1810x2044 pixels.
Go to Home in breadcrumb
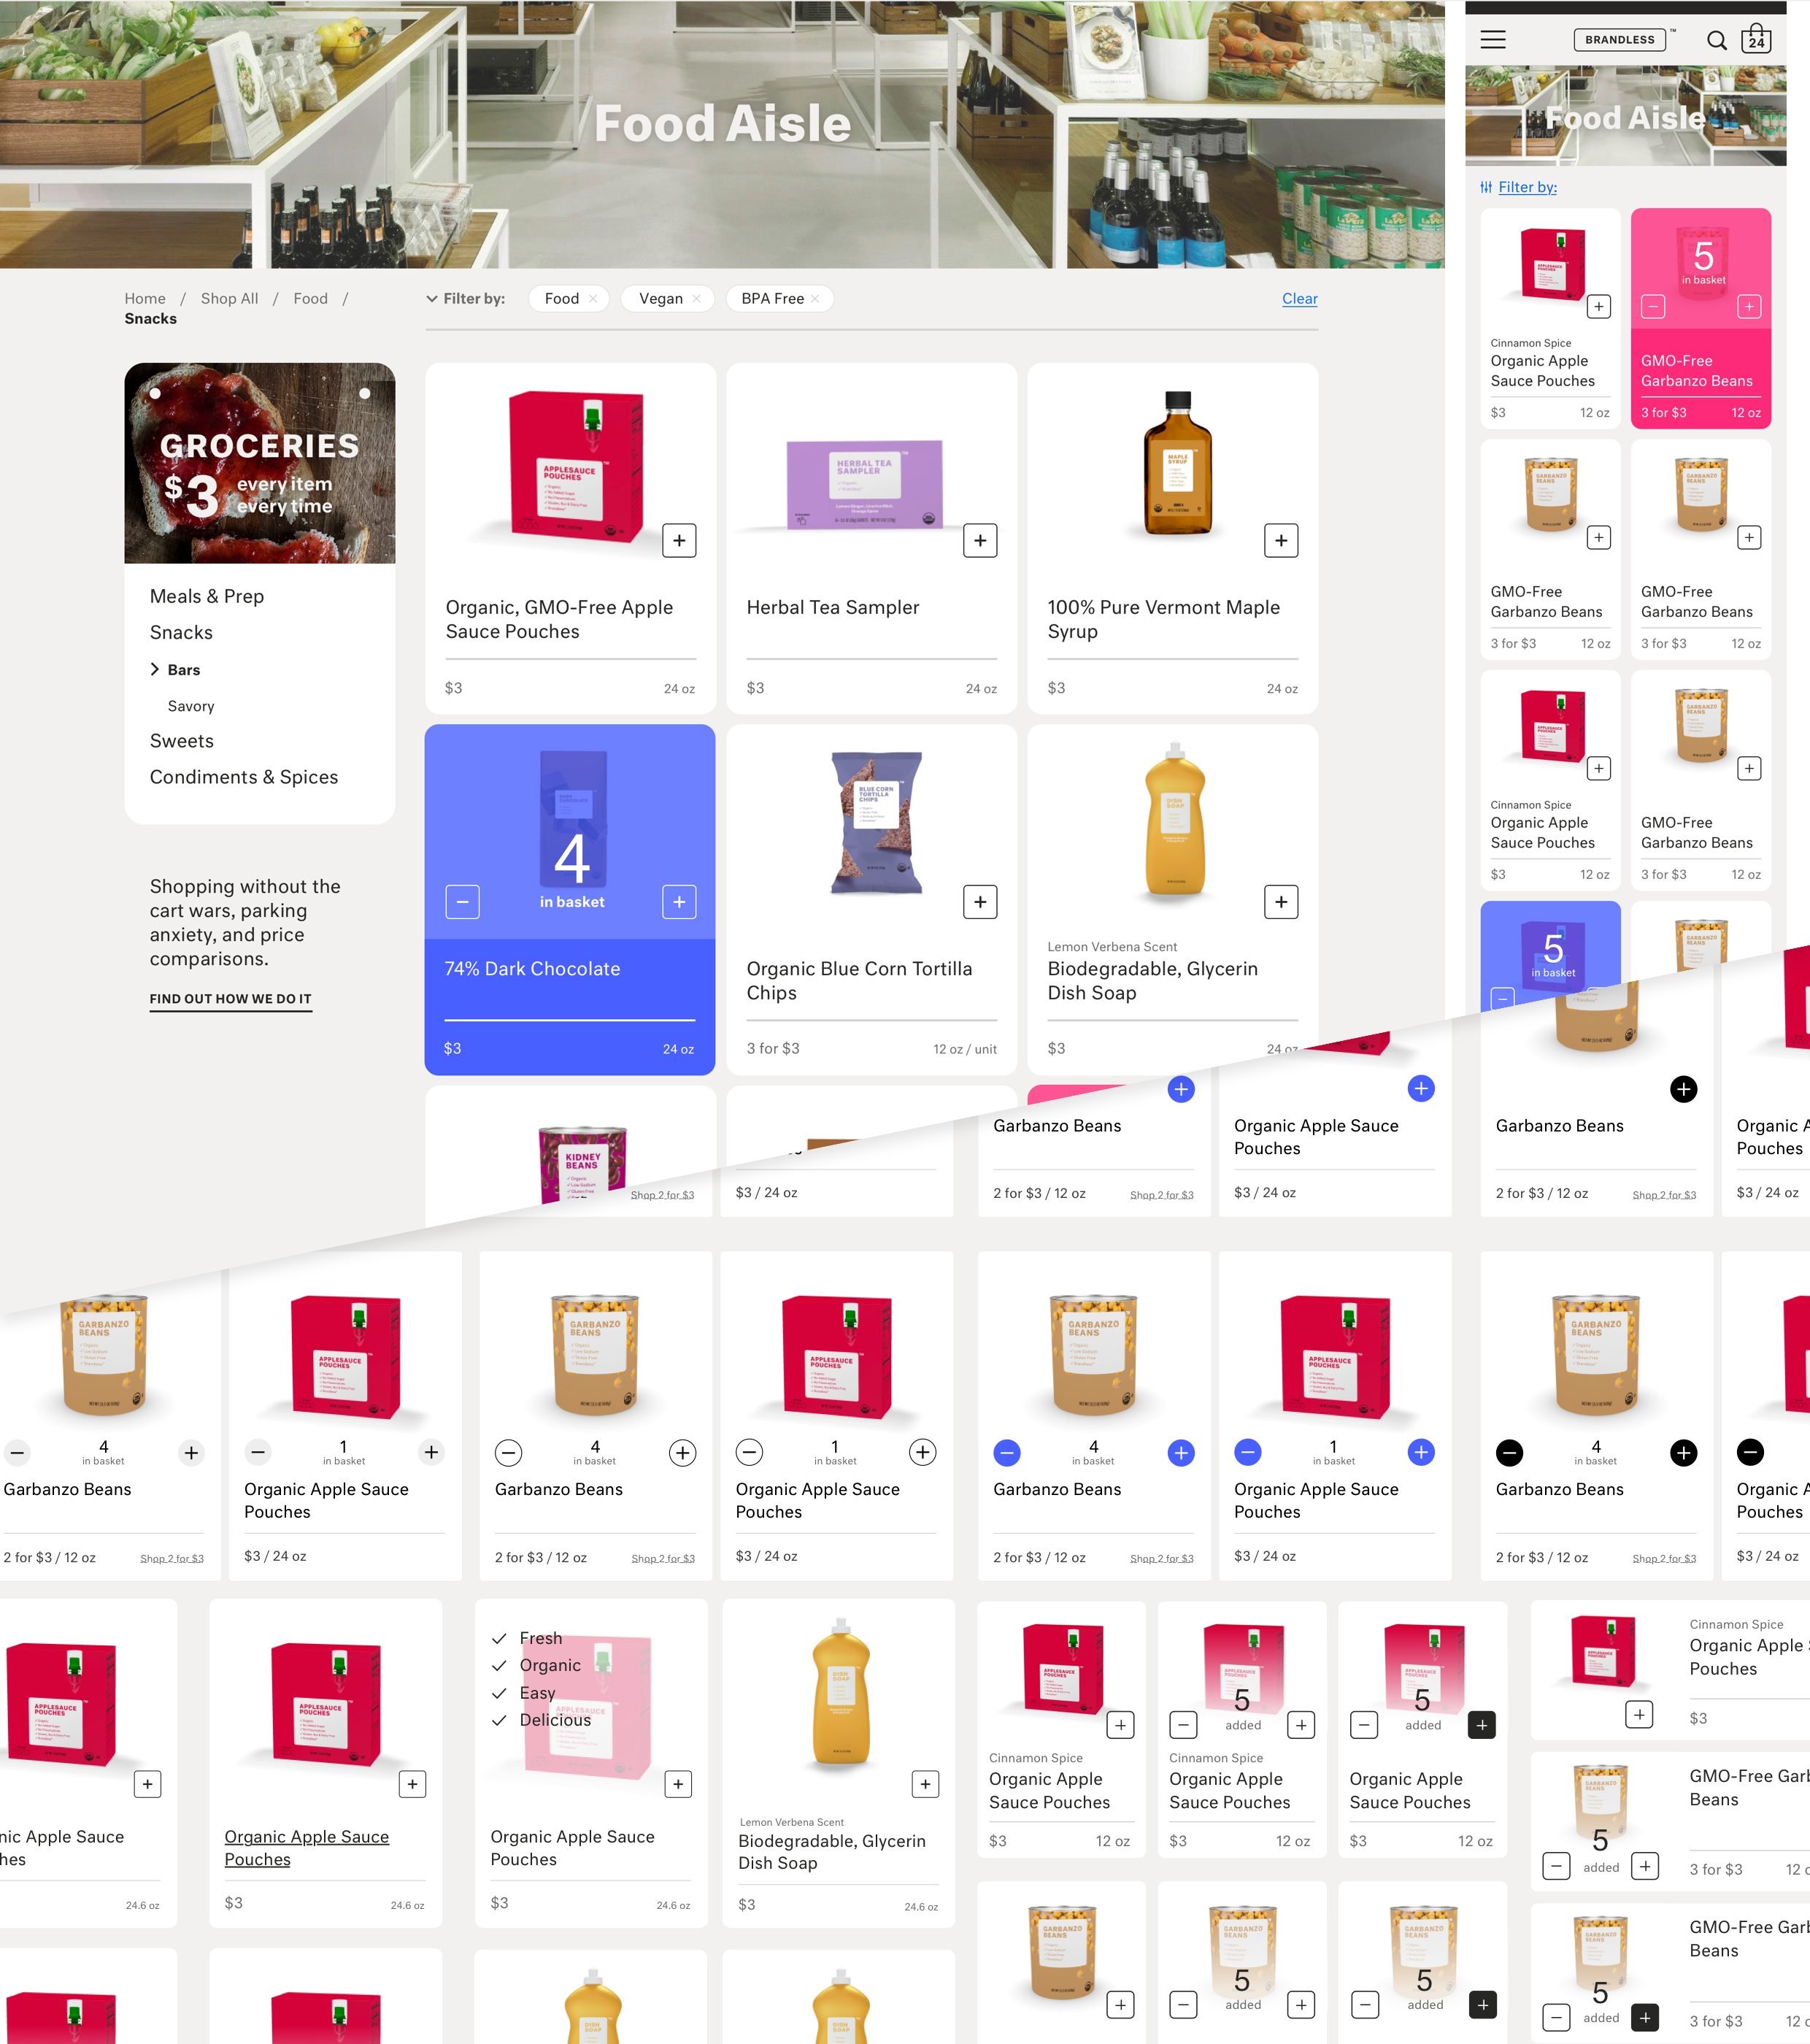145,298
